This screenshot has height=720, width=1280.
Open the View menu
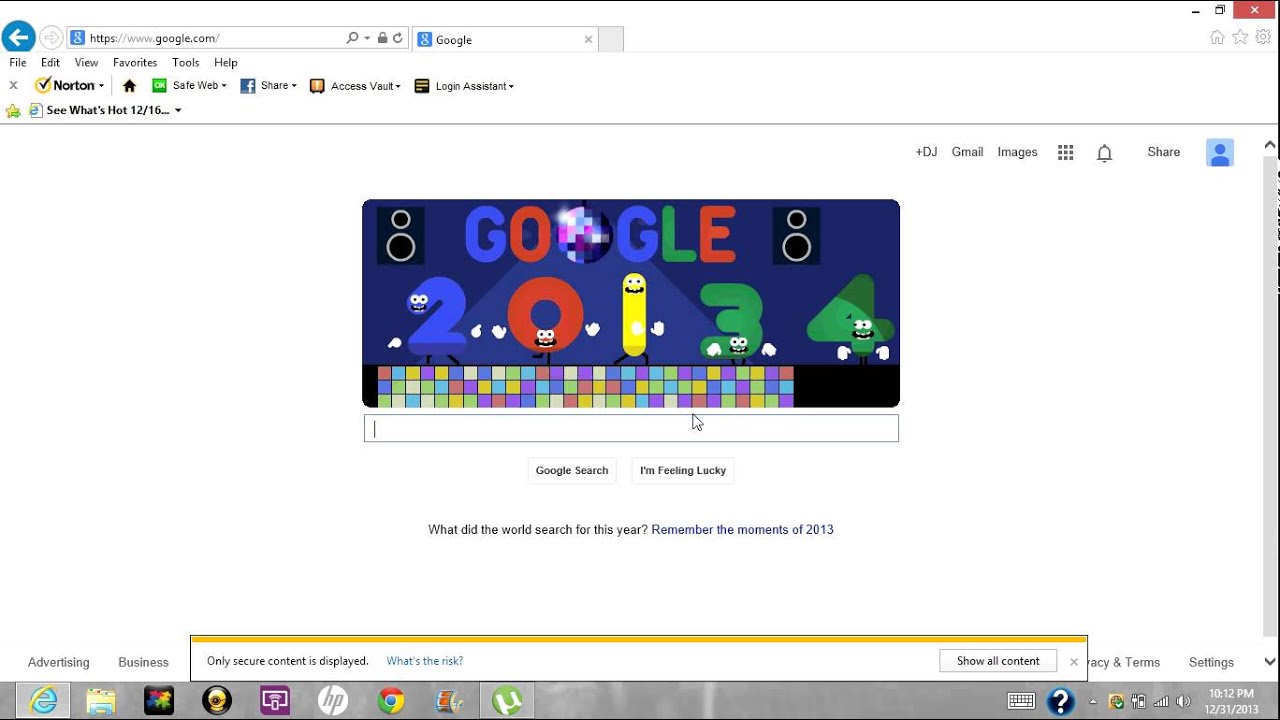86,62
